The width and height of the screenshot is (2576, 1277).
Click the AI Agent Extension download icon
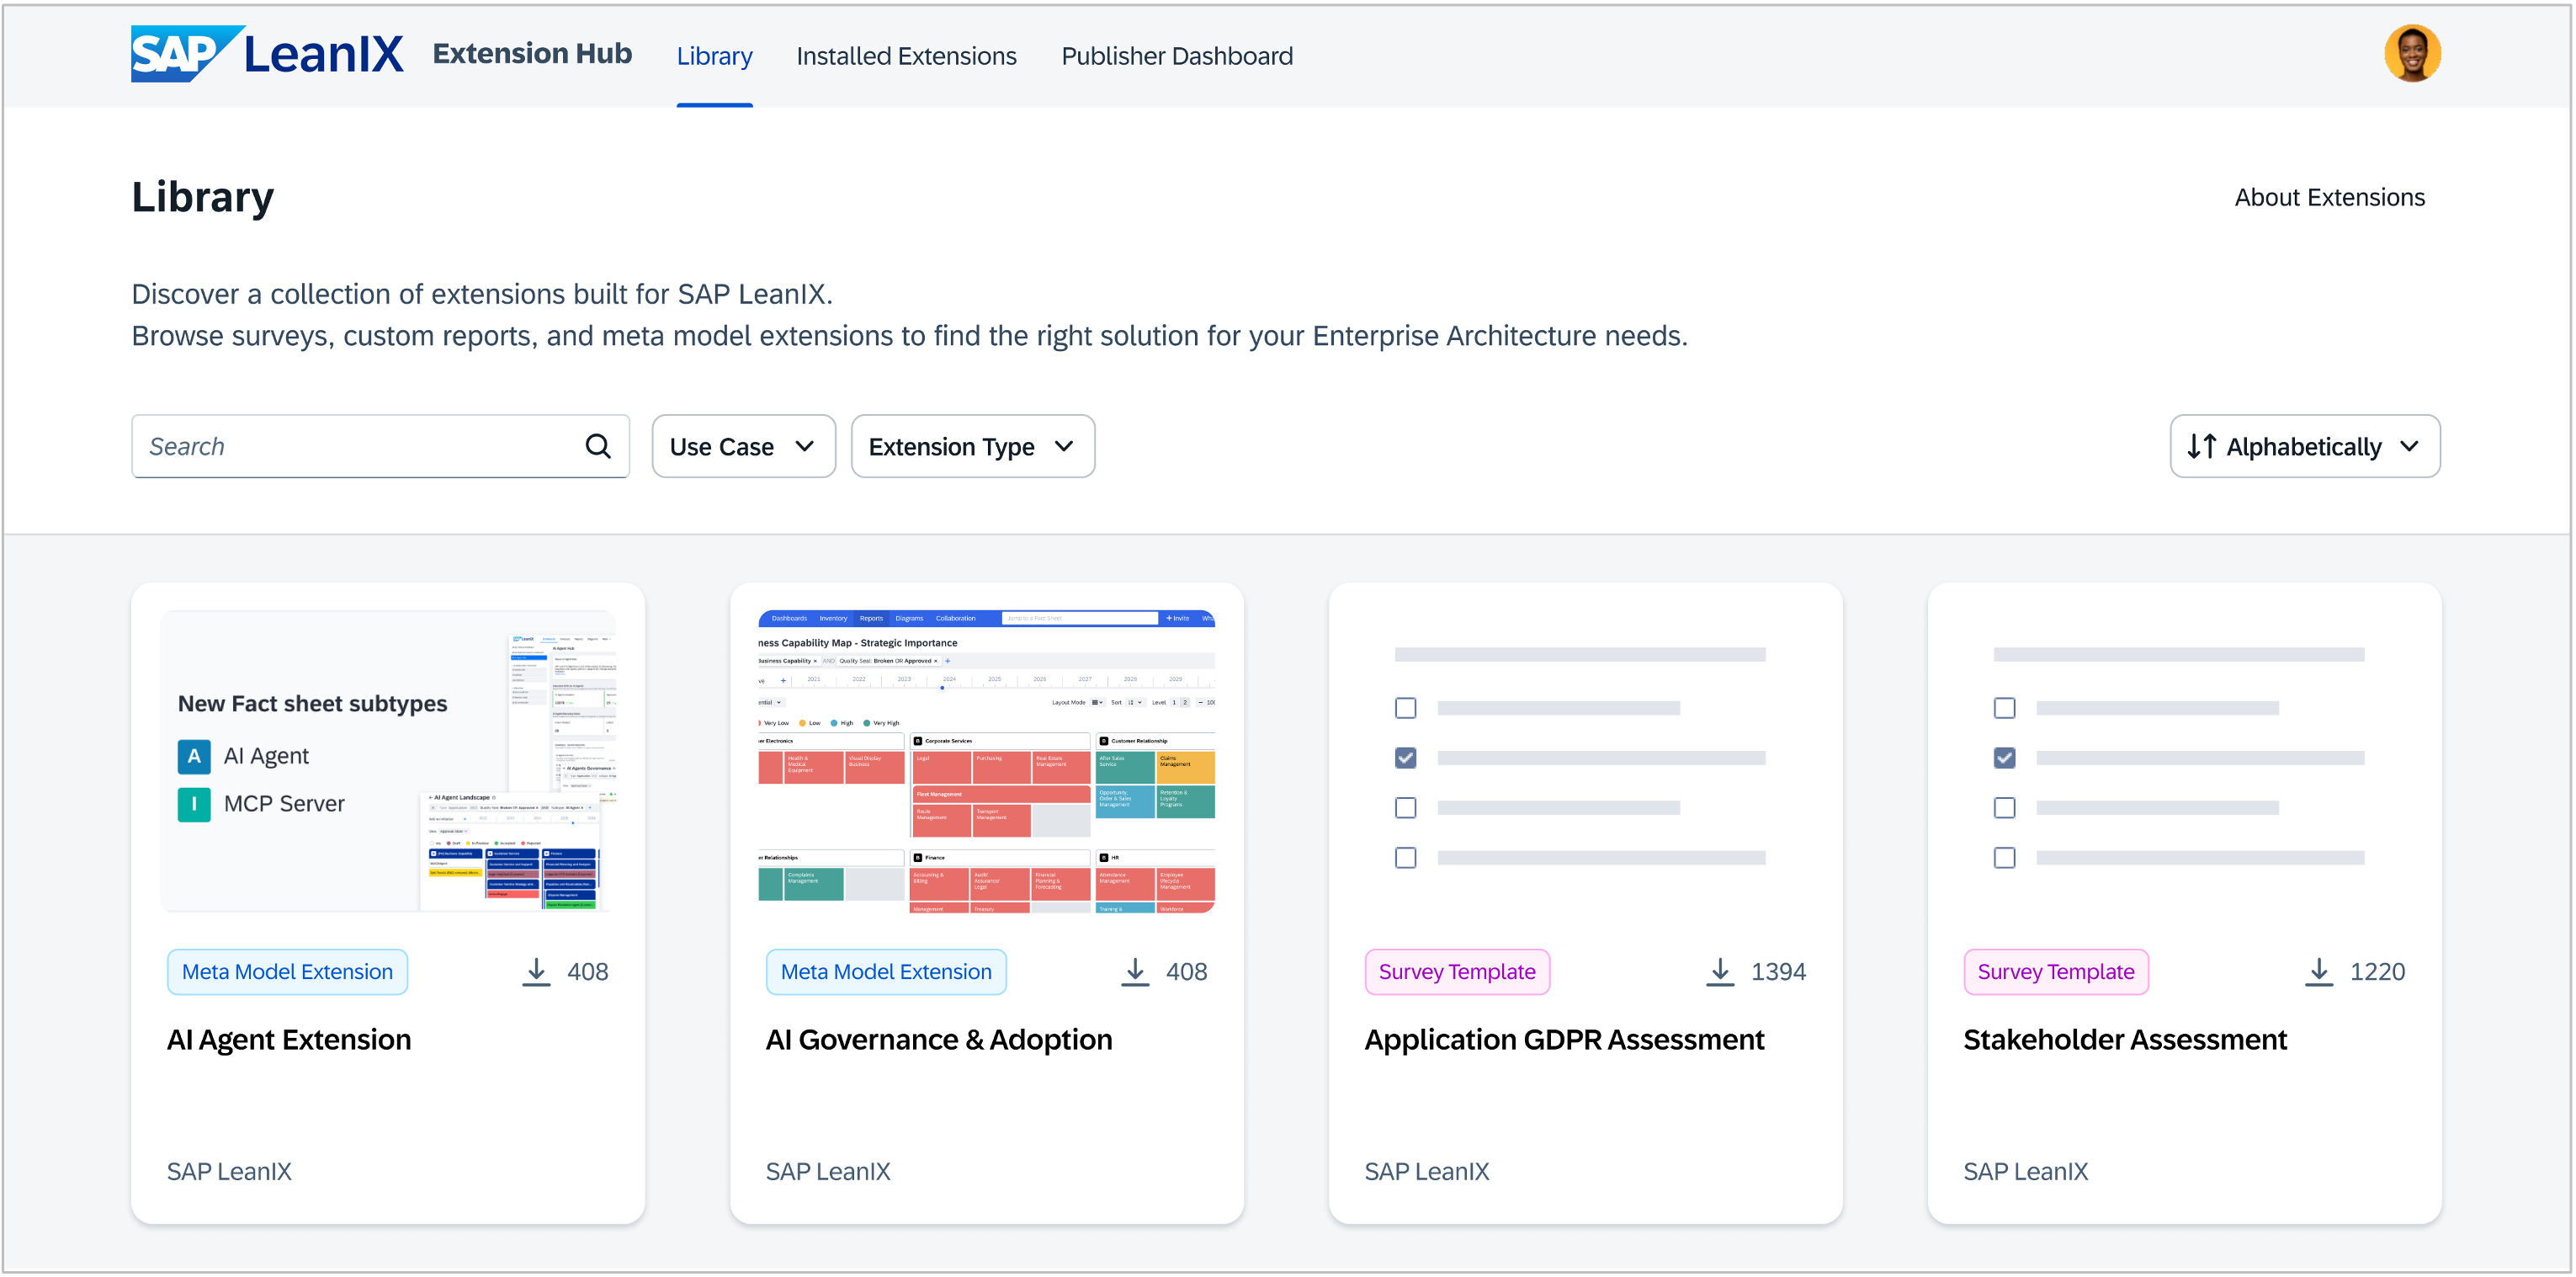(x=536, y=971)
